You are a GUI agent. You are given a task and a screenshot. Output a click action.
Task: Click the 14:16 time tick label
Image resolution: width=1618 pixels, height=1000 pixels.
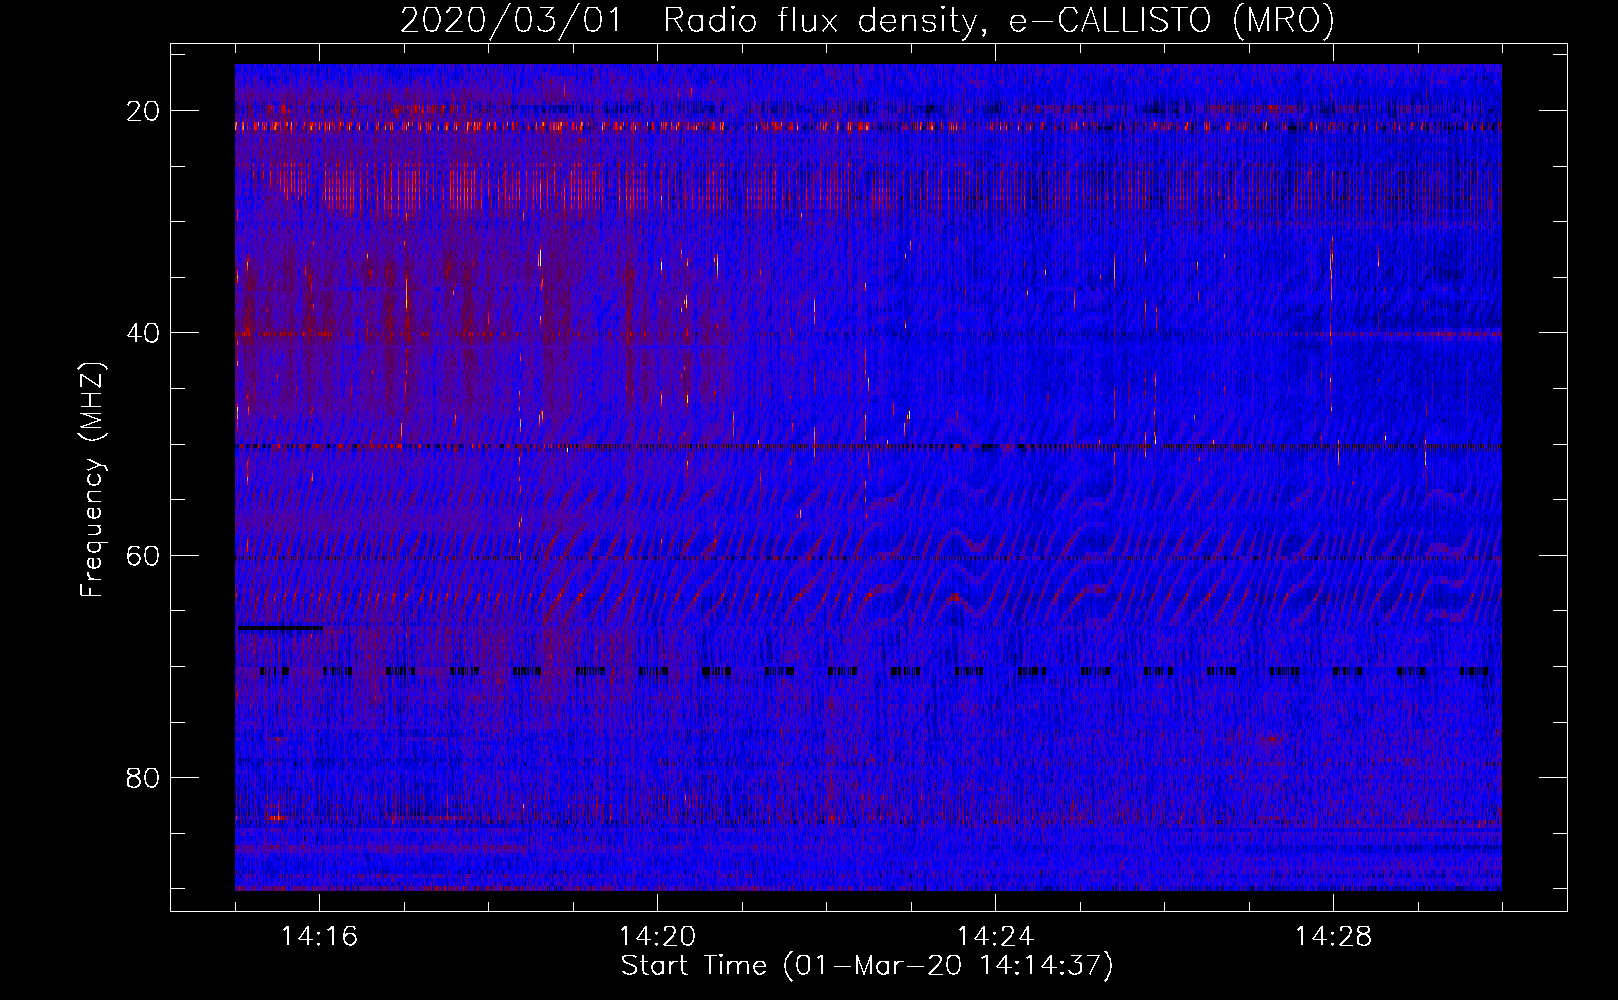tap(319, 936)
